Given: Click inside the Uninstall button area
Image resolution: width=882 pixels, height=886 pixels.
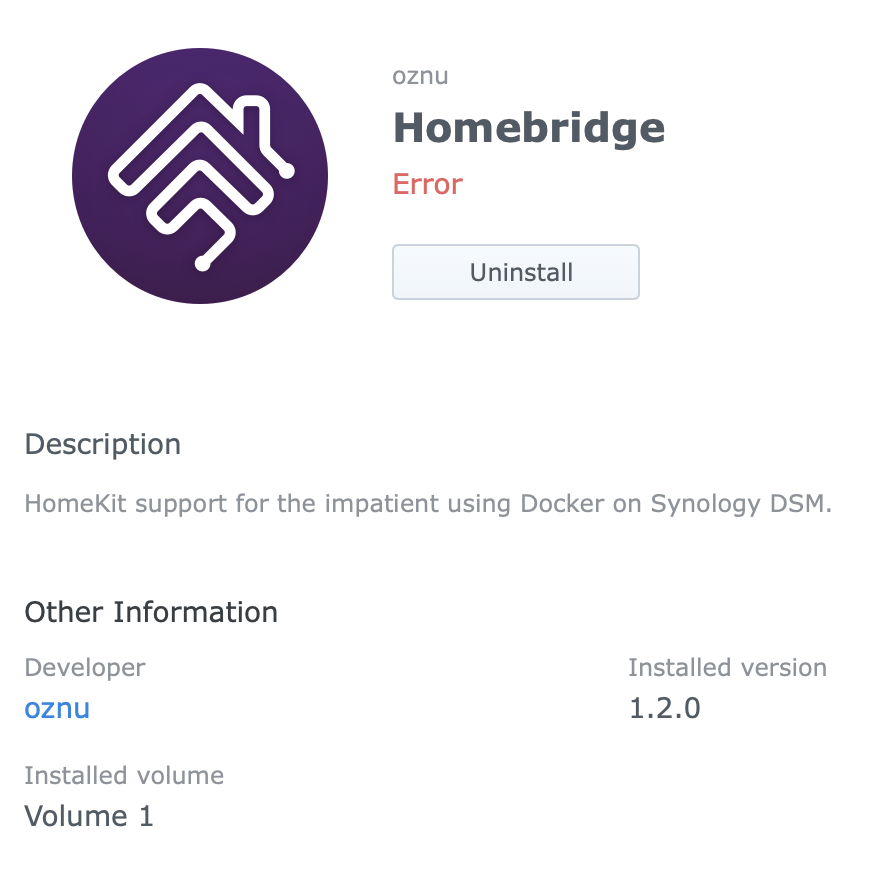Looking at the screenshot, I should tap(515, 271).
